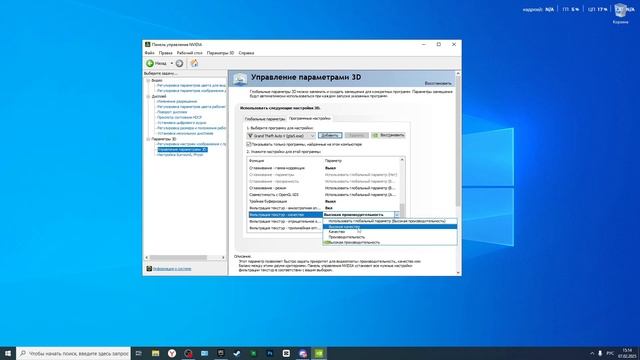Open File Explorer from taskbar
640x360 pixels.
(156, 353)
